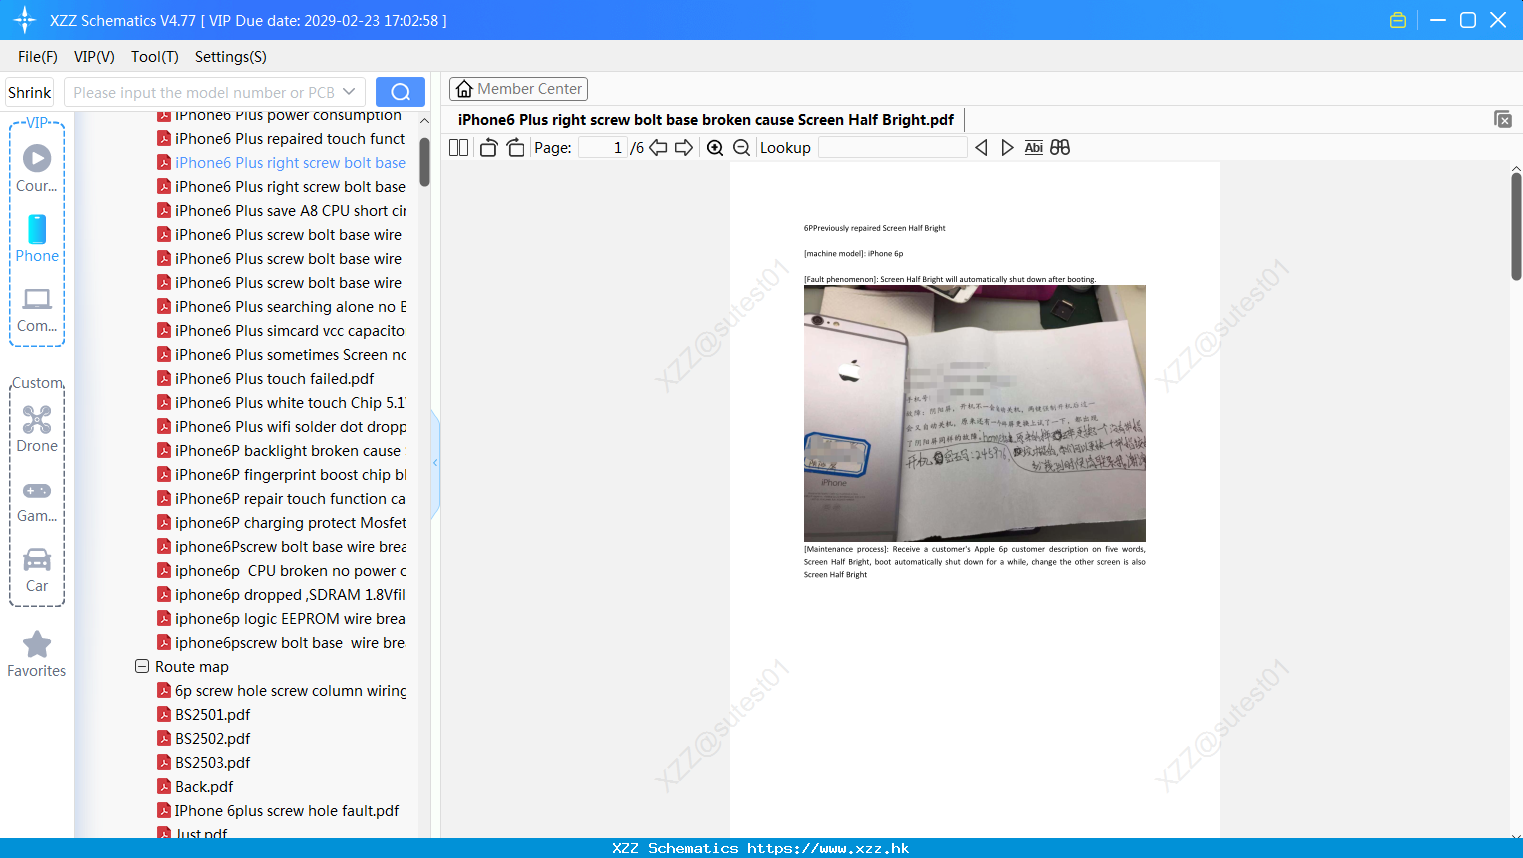The height and width of the screenshot is (858, 1523).
Task: Select the Computer sidebar category
Action: tap(37, 309)
